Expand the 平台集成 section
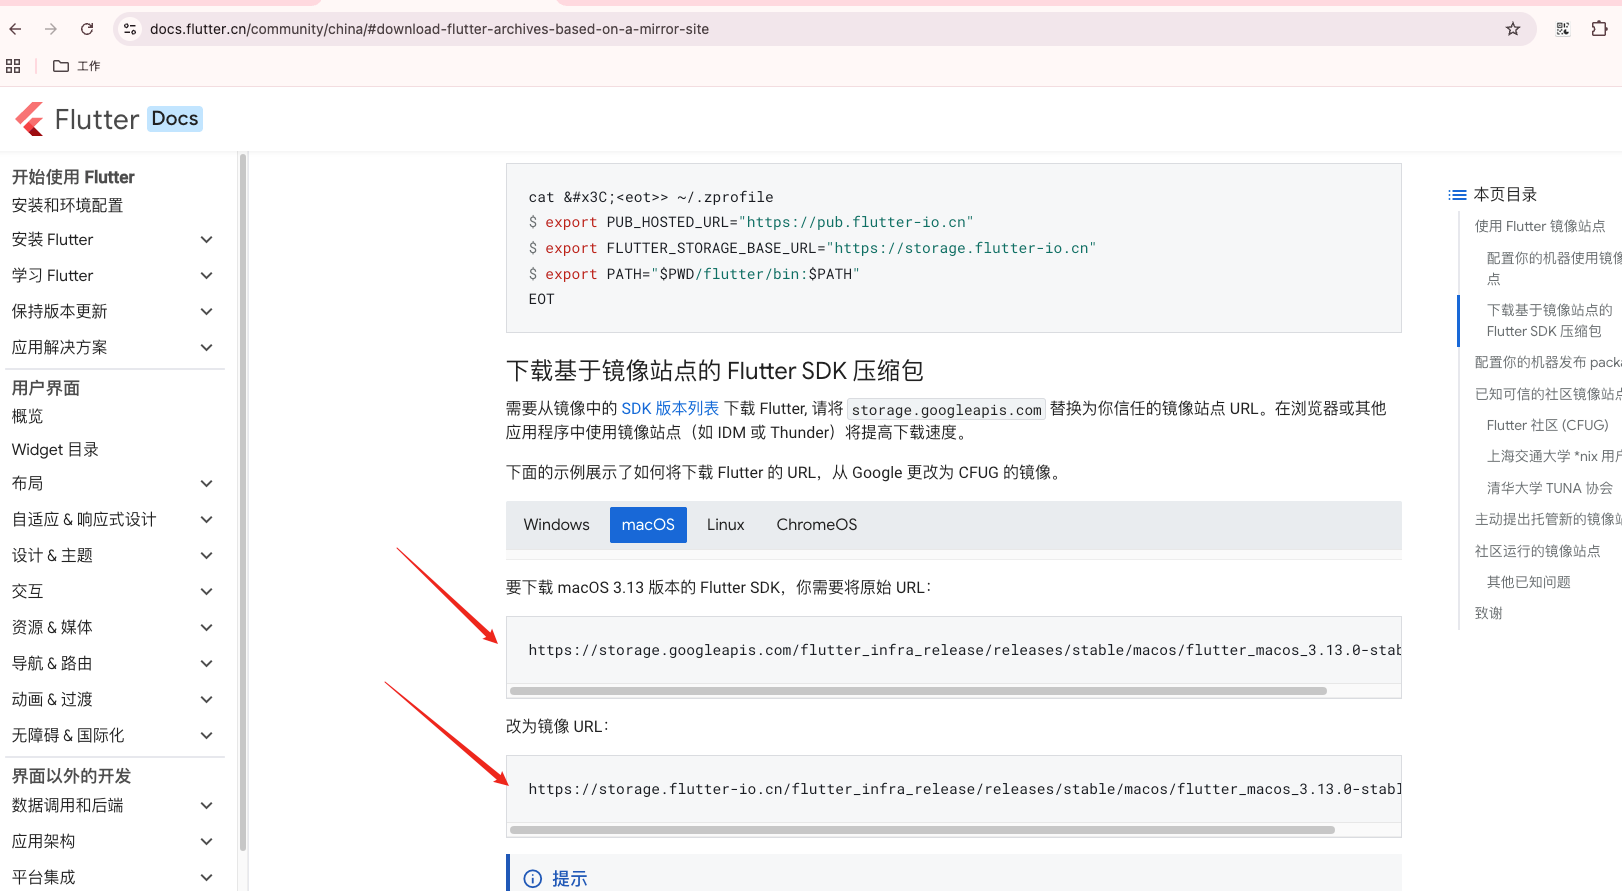The image size is (1622, 891). [207, 877]
